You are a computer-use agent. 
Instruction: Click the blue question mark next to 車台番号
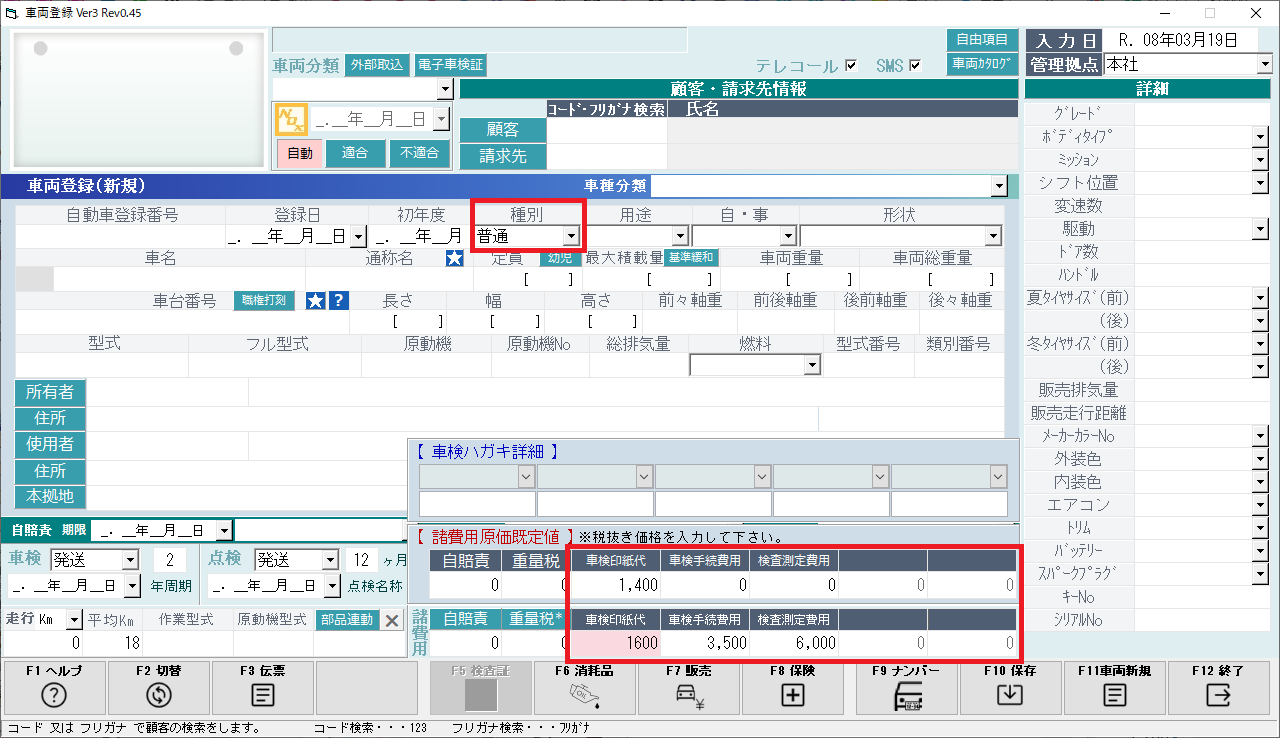coord(339,301)
